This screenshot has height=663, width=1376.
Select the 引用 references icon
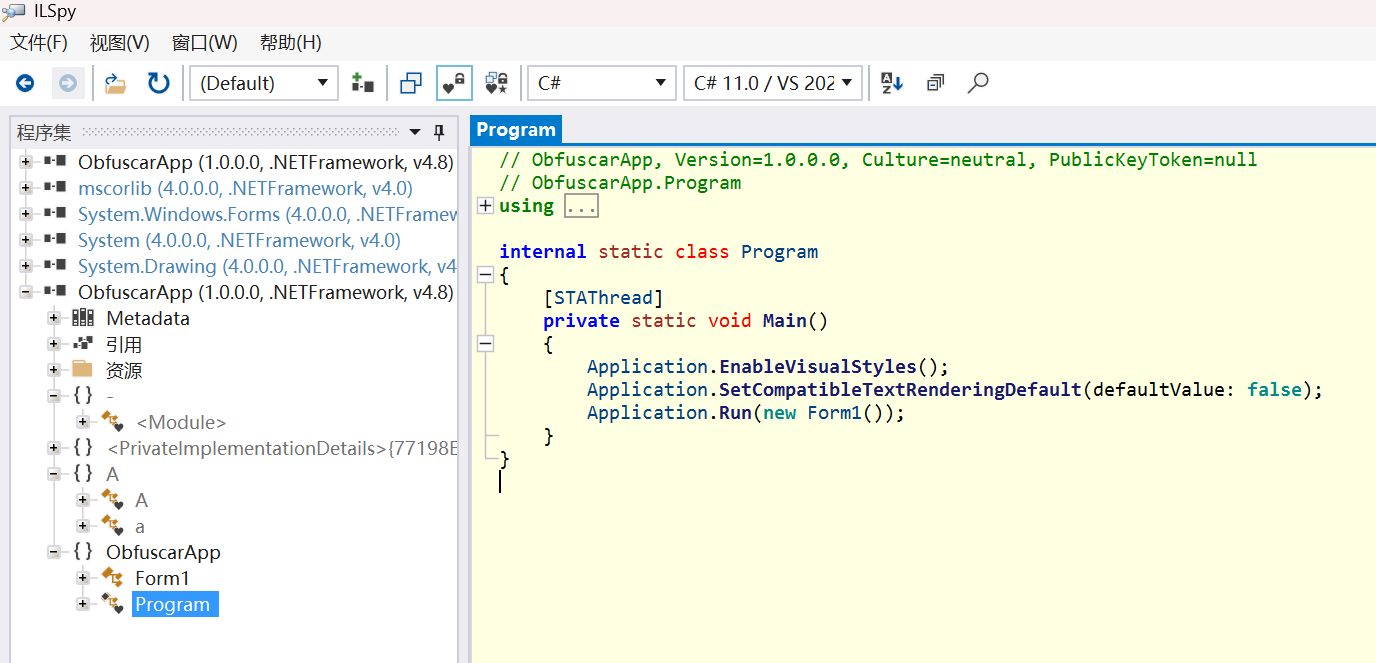pyautogui.click(x=83, y=344)
